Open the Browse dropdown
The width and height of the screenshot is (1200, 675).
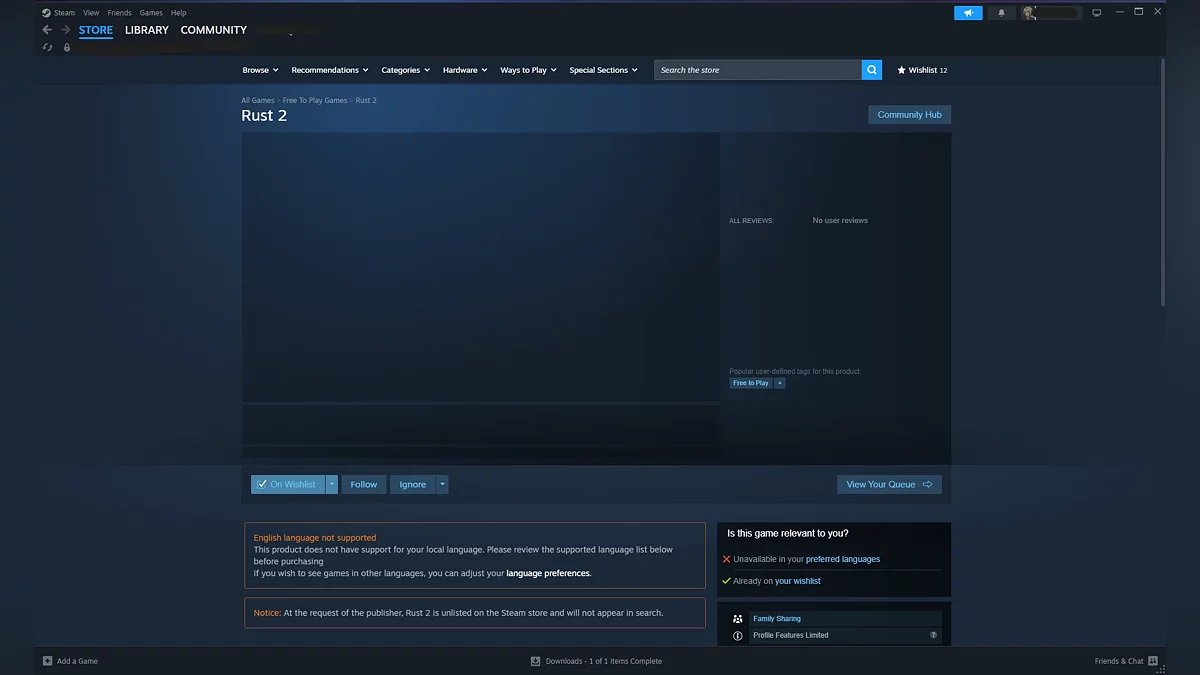point(259,69)
